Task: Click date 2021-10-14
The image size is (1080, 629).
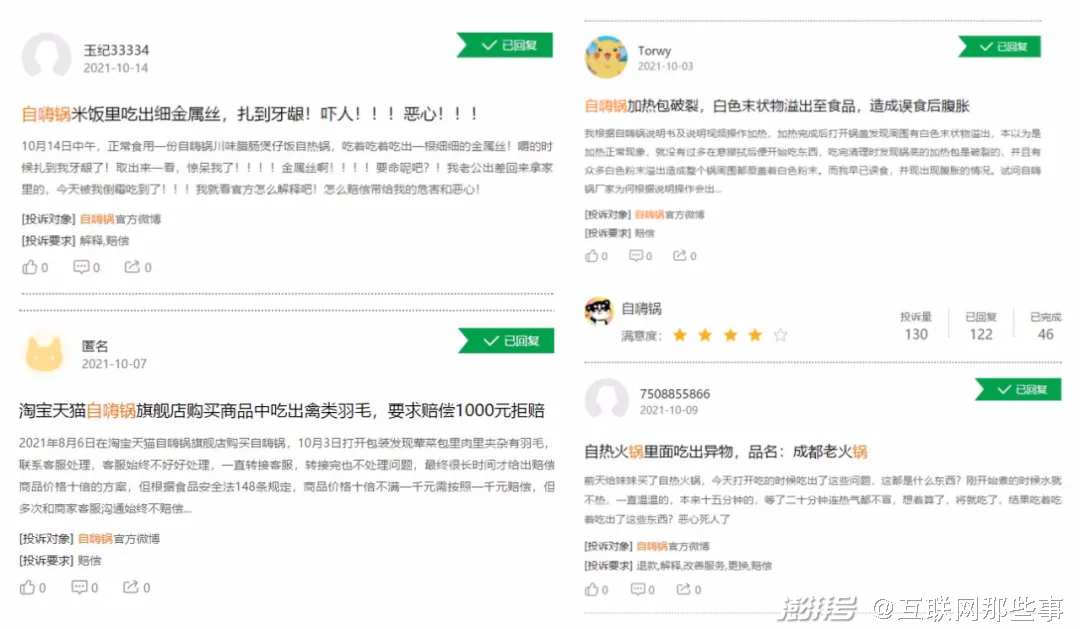Action: 116,68
